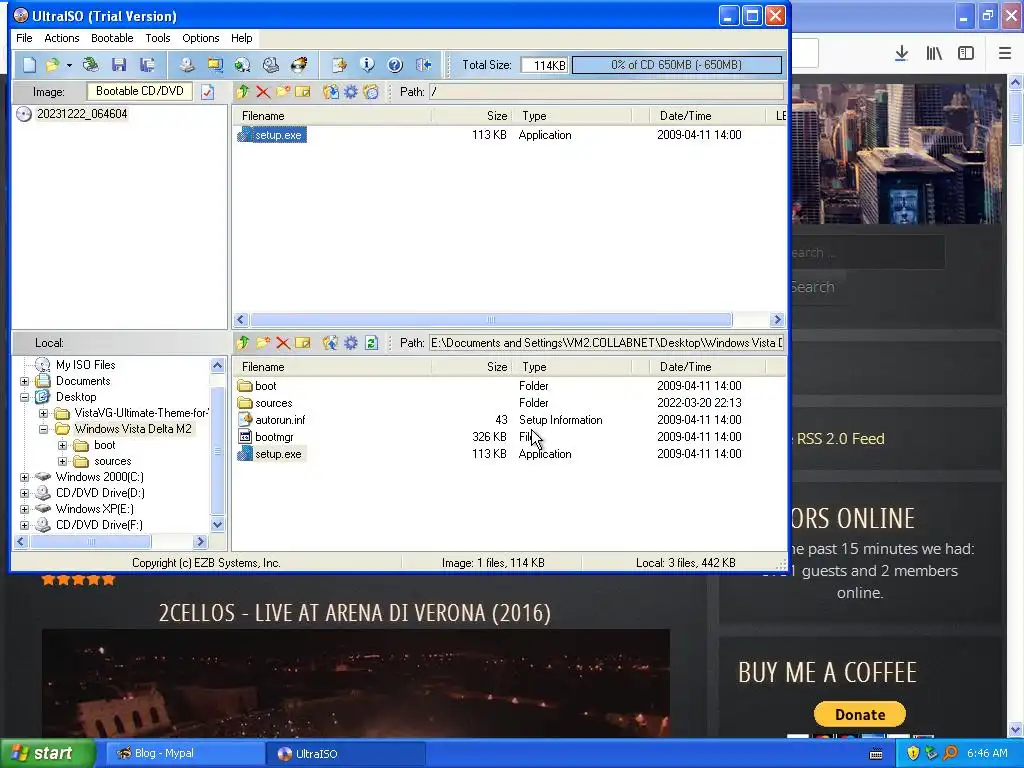Image resolution: width=1024 pixels, height=768 pixels.
Task: Open the Bootable menu
Action: pyautogui.click(x=112, y=38)
